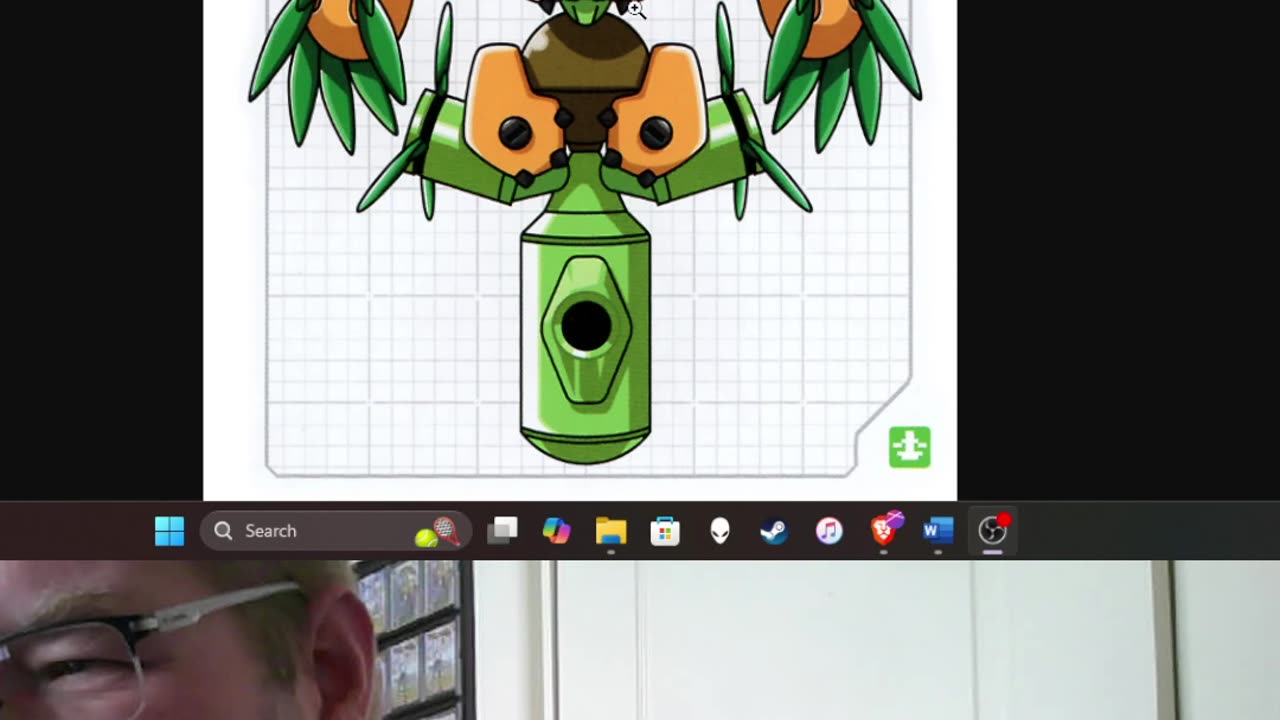Screen dimensions: 1280x720
Task: Click the taskbar Search box
Action: tap(336, 531)
